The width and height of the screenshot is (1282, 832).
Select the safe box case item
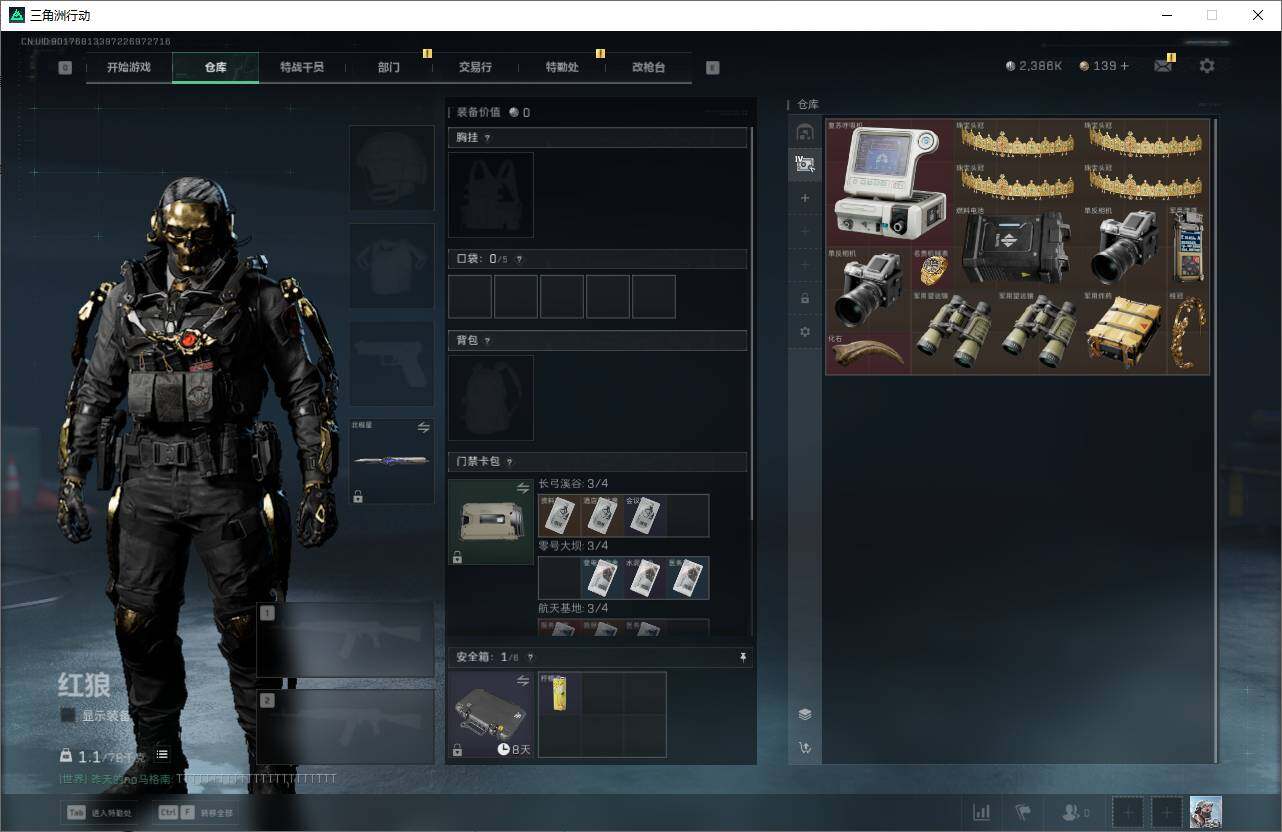click(x=491, y=715)
